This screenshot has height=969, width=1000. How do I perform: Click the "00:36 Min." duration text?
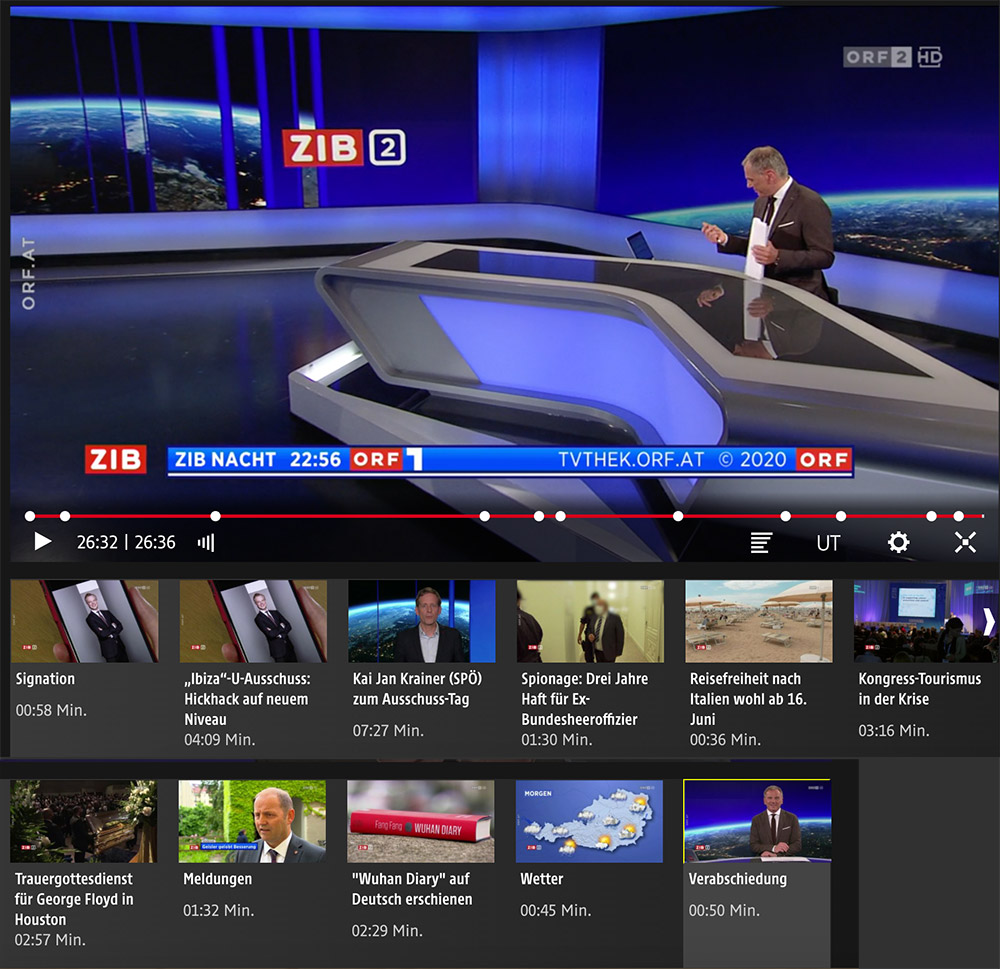pos(725,739)
